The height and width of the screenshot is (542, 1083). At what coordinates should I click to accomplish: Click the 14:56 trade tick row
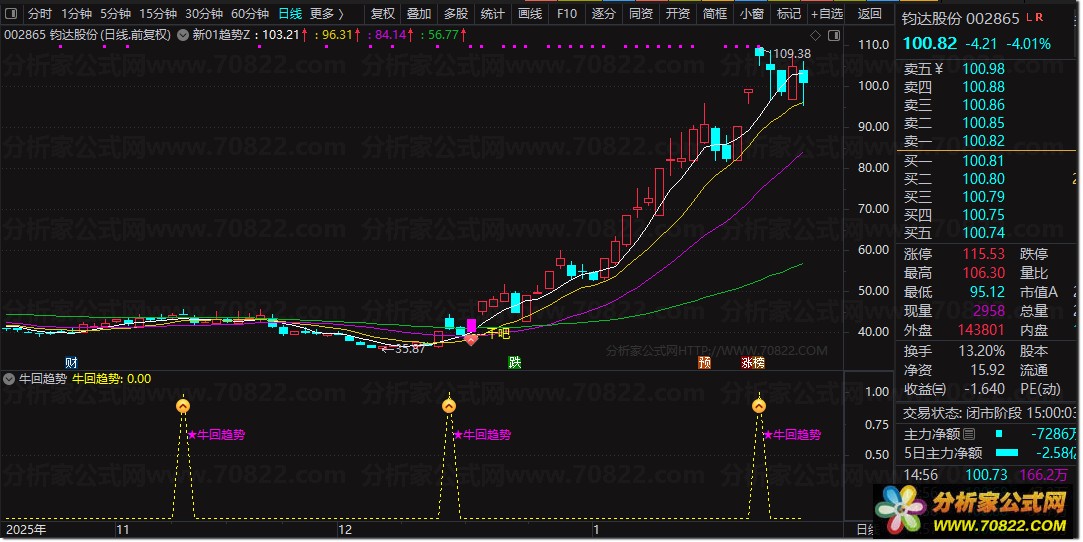tap(988, 475)
